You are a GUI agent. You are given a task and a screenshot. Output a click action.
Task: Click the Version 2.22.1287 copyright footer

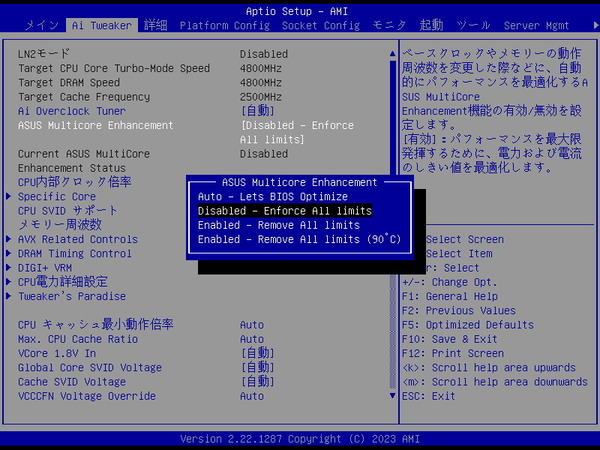click(x=300, y=439)
